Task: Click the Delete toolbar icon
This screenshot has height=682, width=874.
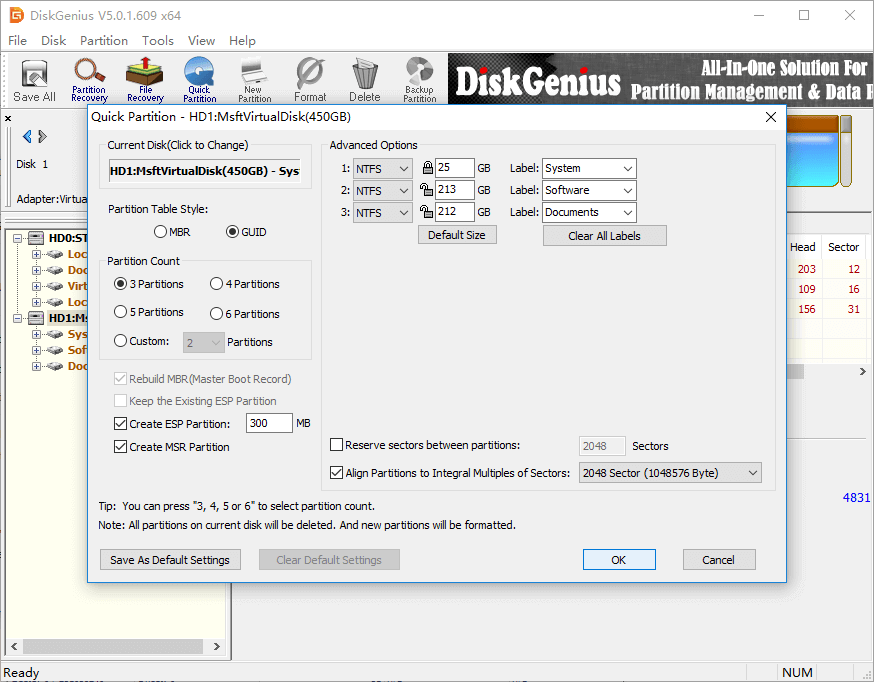Action: coord(364,80)
